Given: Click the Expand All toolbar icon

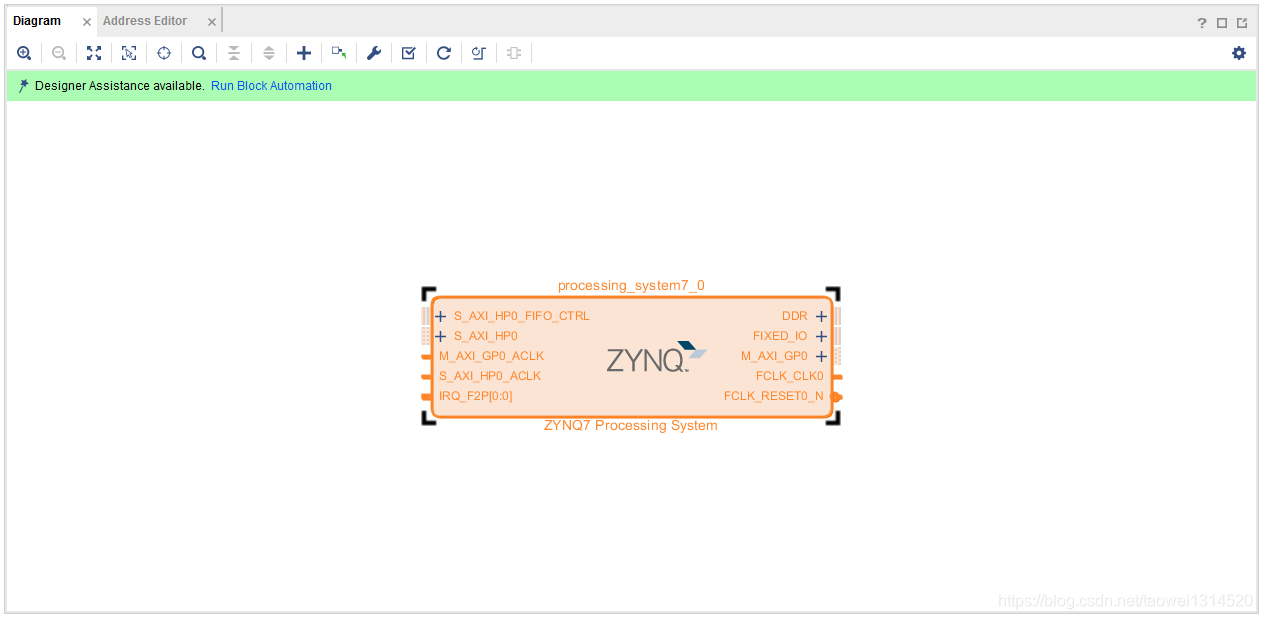Looking at the screenshot, I should tap(269, 53).
